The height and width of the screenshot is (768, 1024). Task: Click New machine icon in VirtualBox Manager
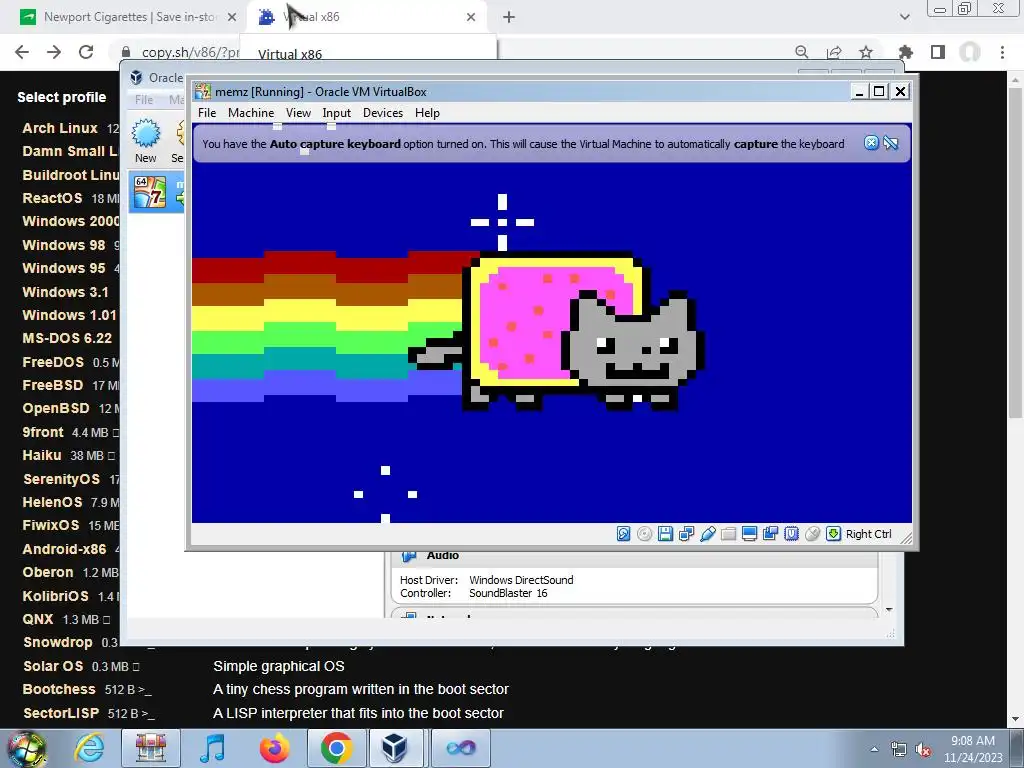tap(146, 141)
